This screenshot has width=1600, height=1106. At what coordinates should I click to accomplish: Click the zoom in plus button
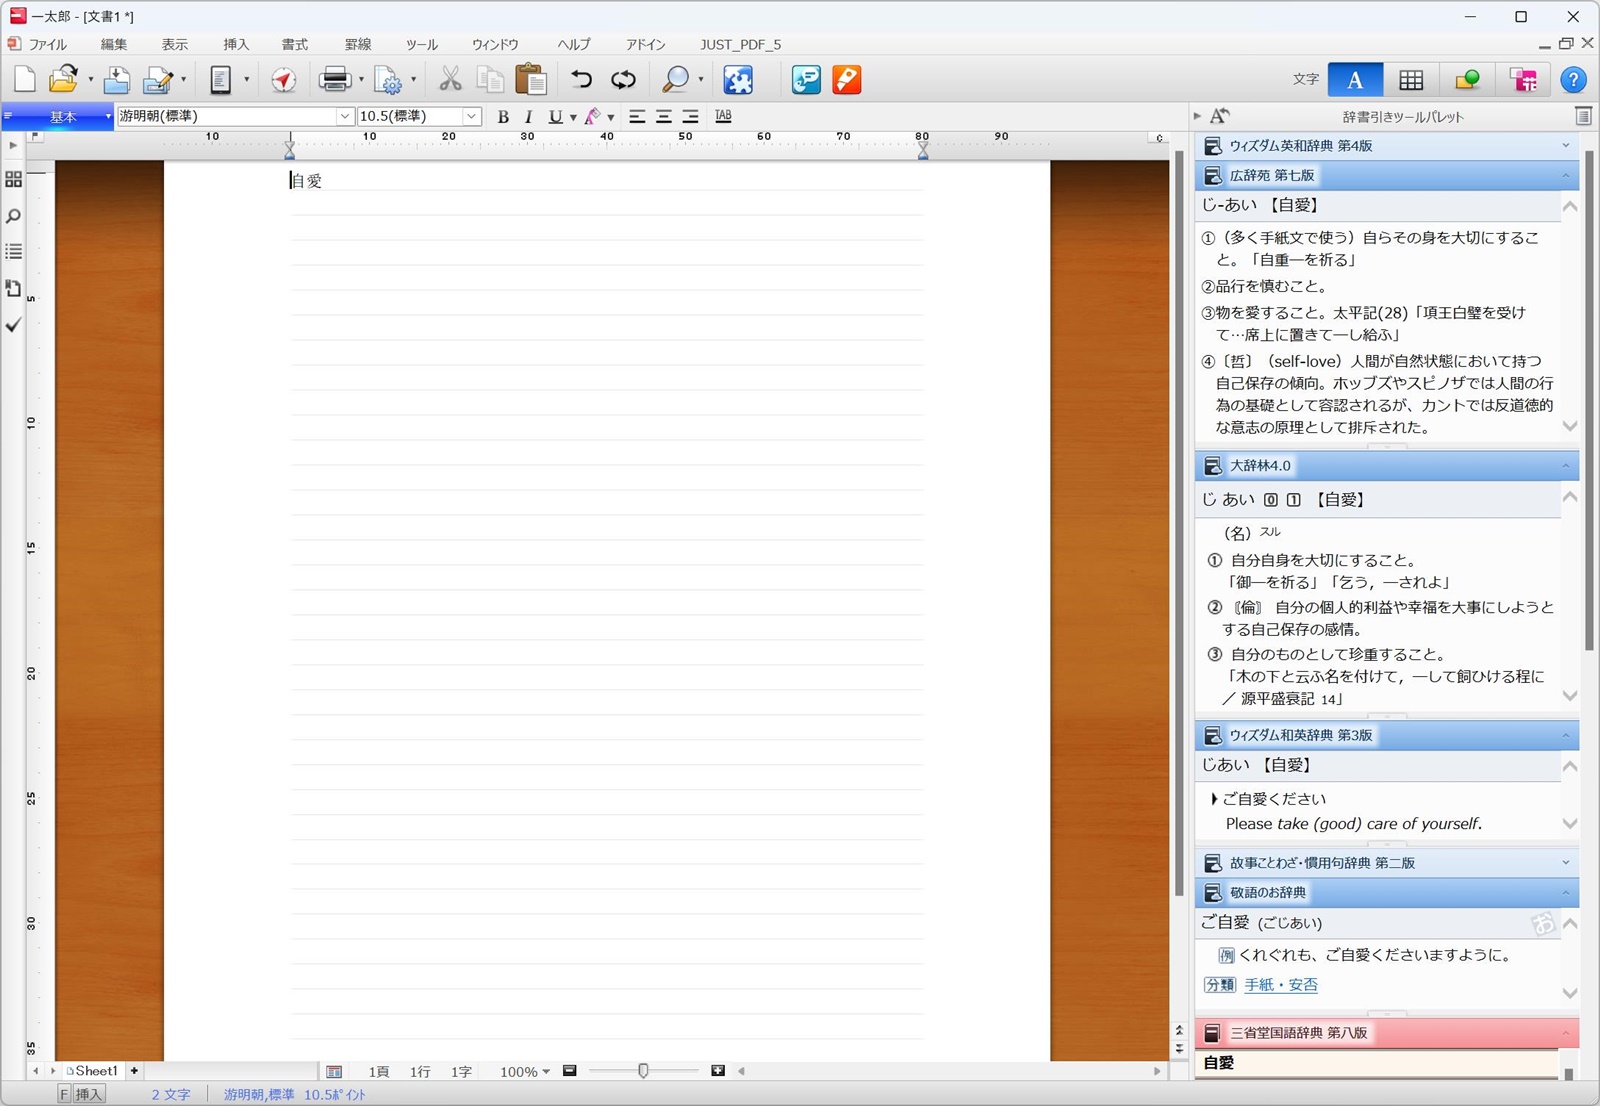[x=718, y=1071]
